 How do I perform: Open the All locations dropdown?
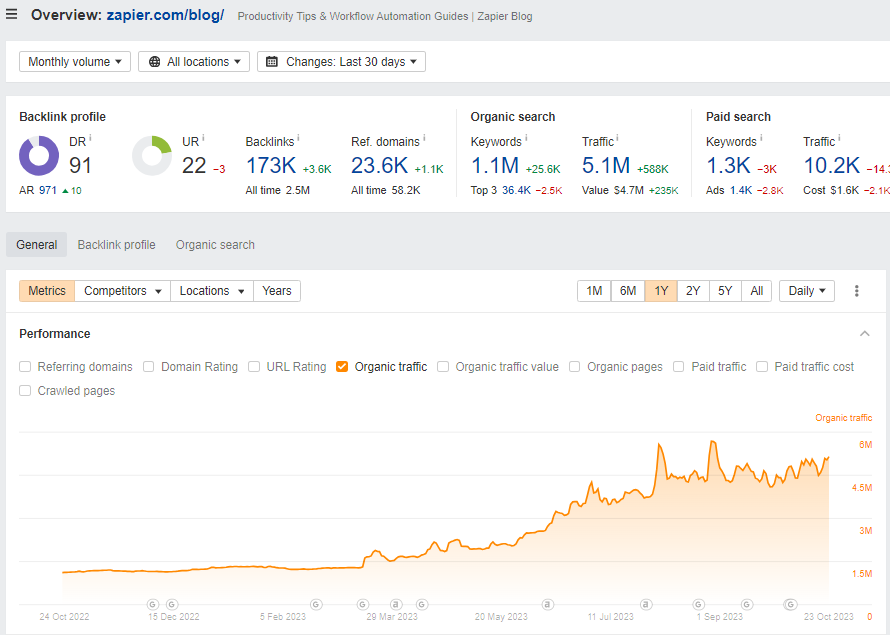pyautogui.click(x=194, y=62)
